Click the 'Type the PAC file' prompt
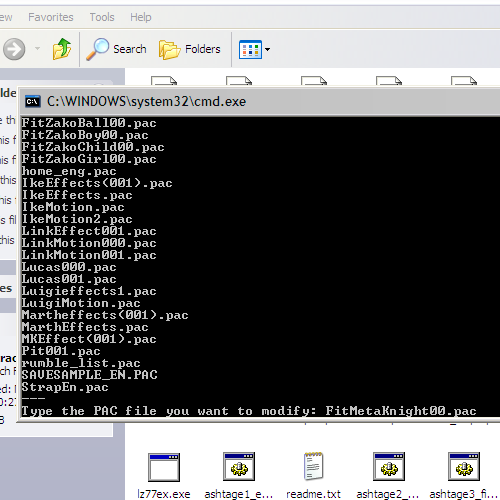Viewport: 500px width, 500px height. [169, 411]
